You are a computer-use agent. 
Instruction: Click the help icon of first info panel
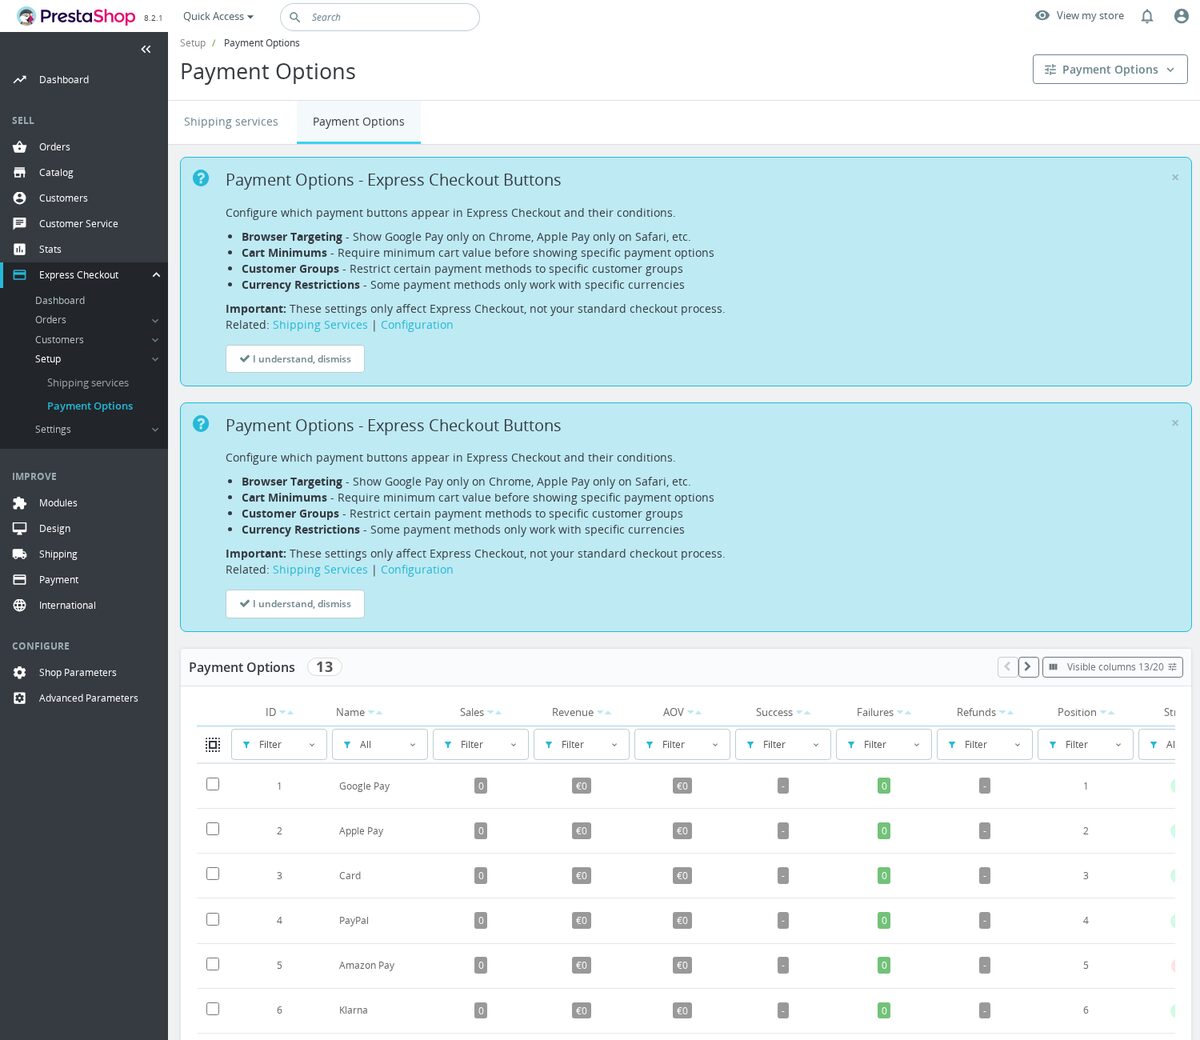click(201, 178)
